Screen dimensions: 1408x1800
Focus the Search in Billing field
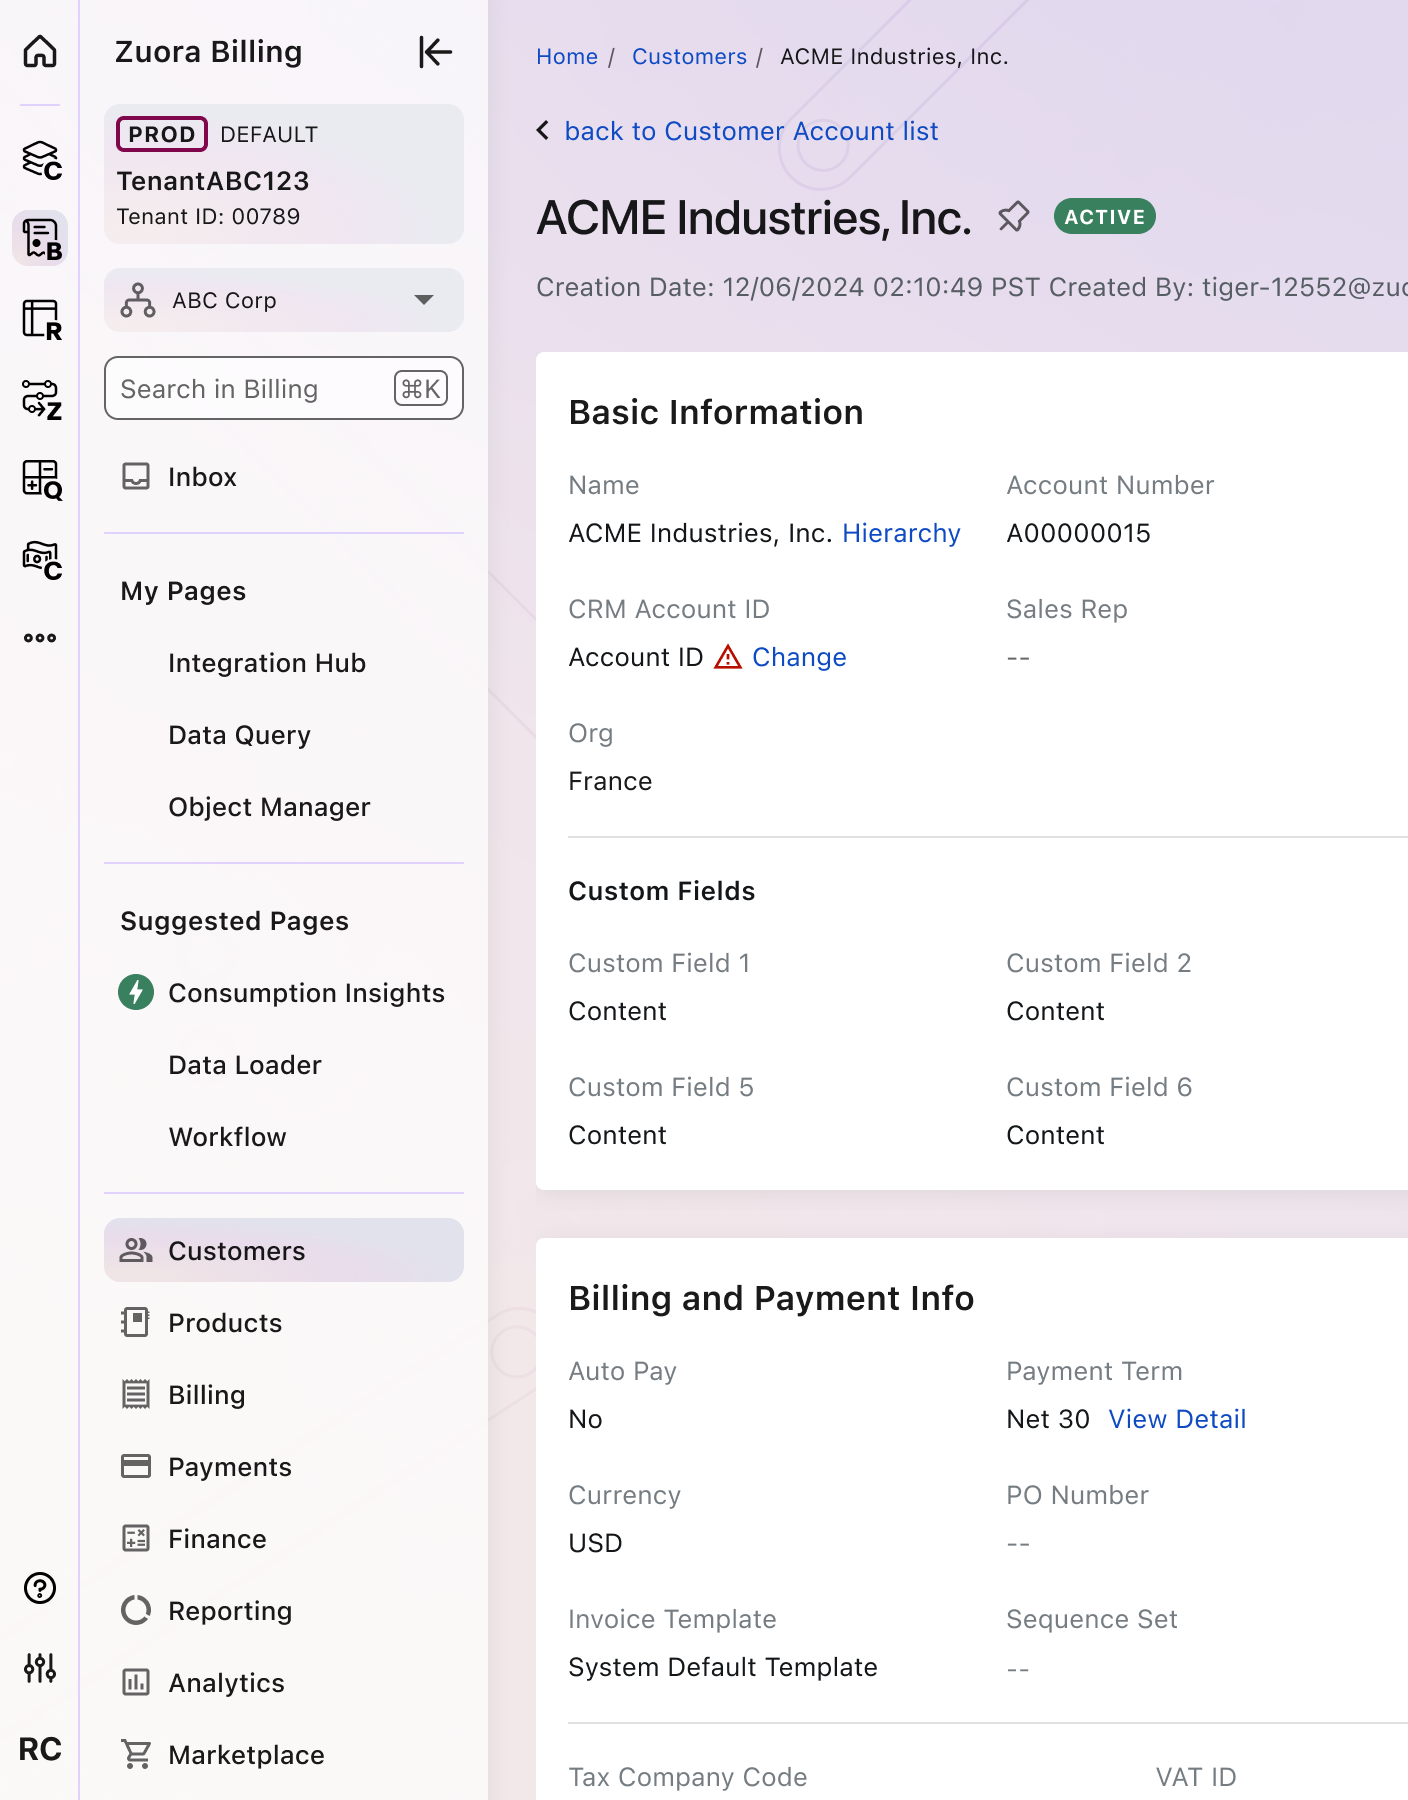(x=250, y=389)
